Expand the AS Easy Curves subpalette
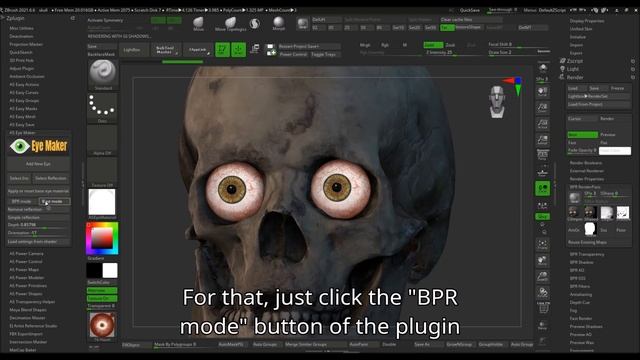The image size is (640, 360). [x=24, y=93]
